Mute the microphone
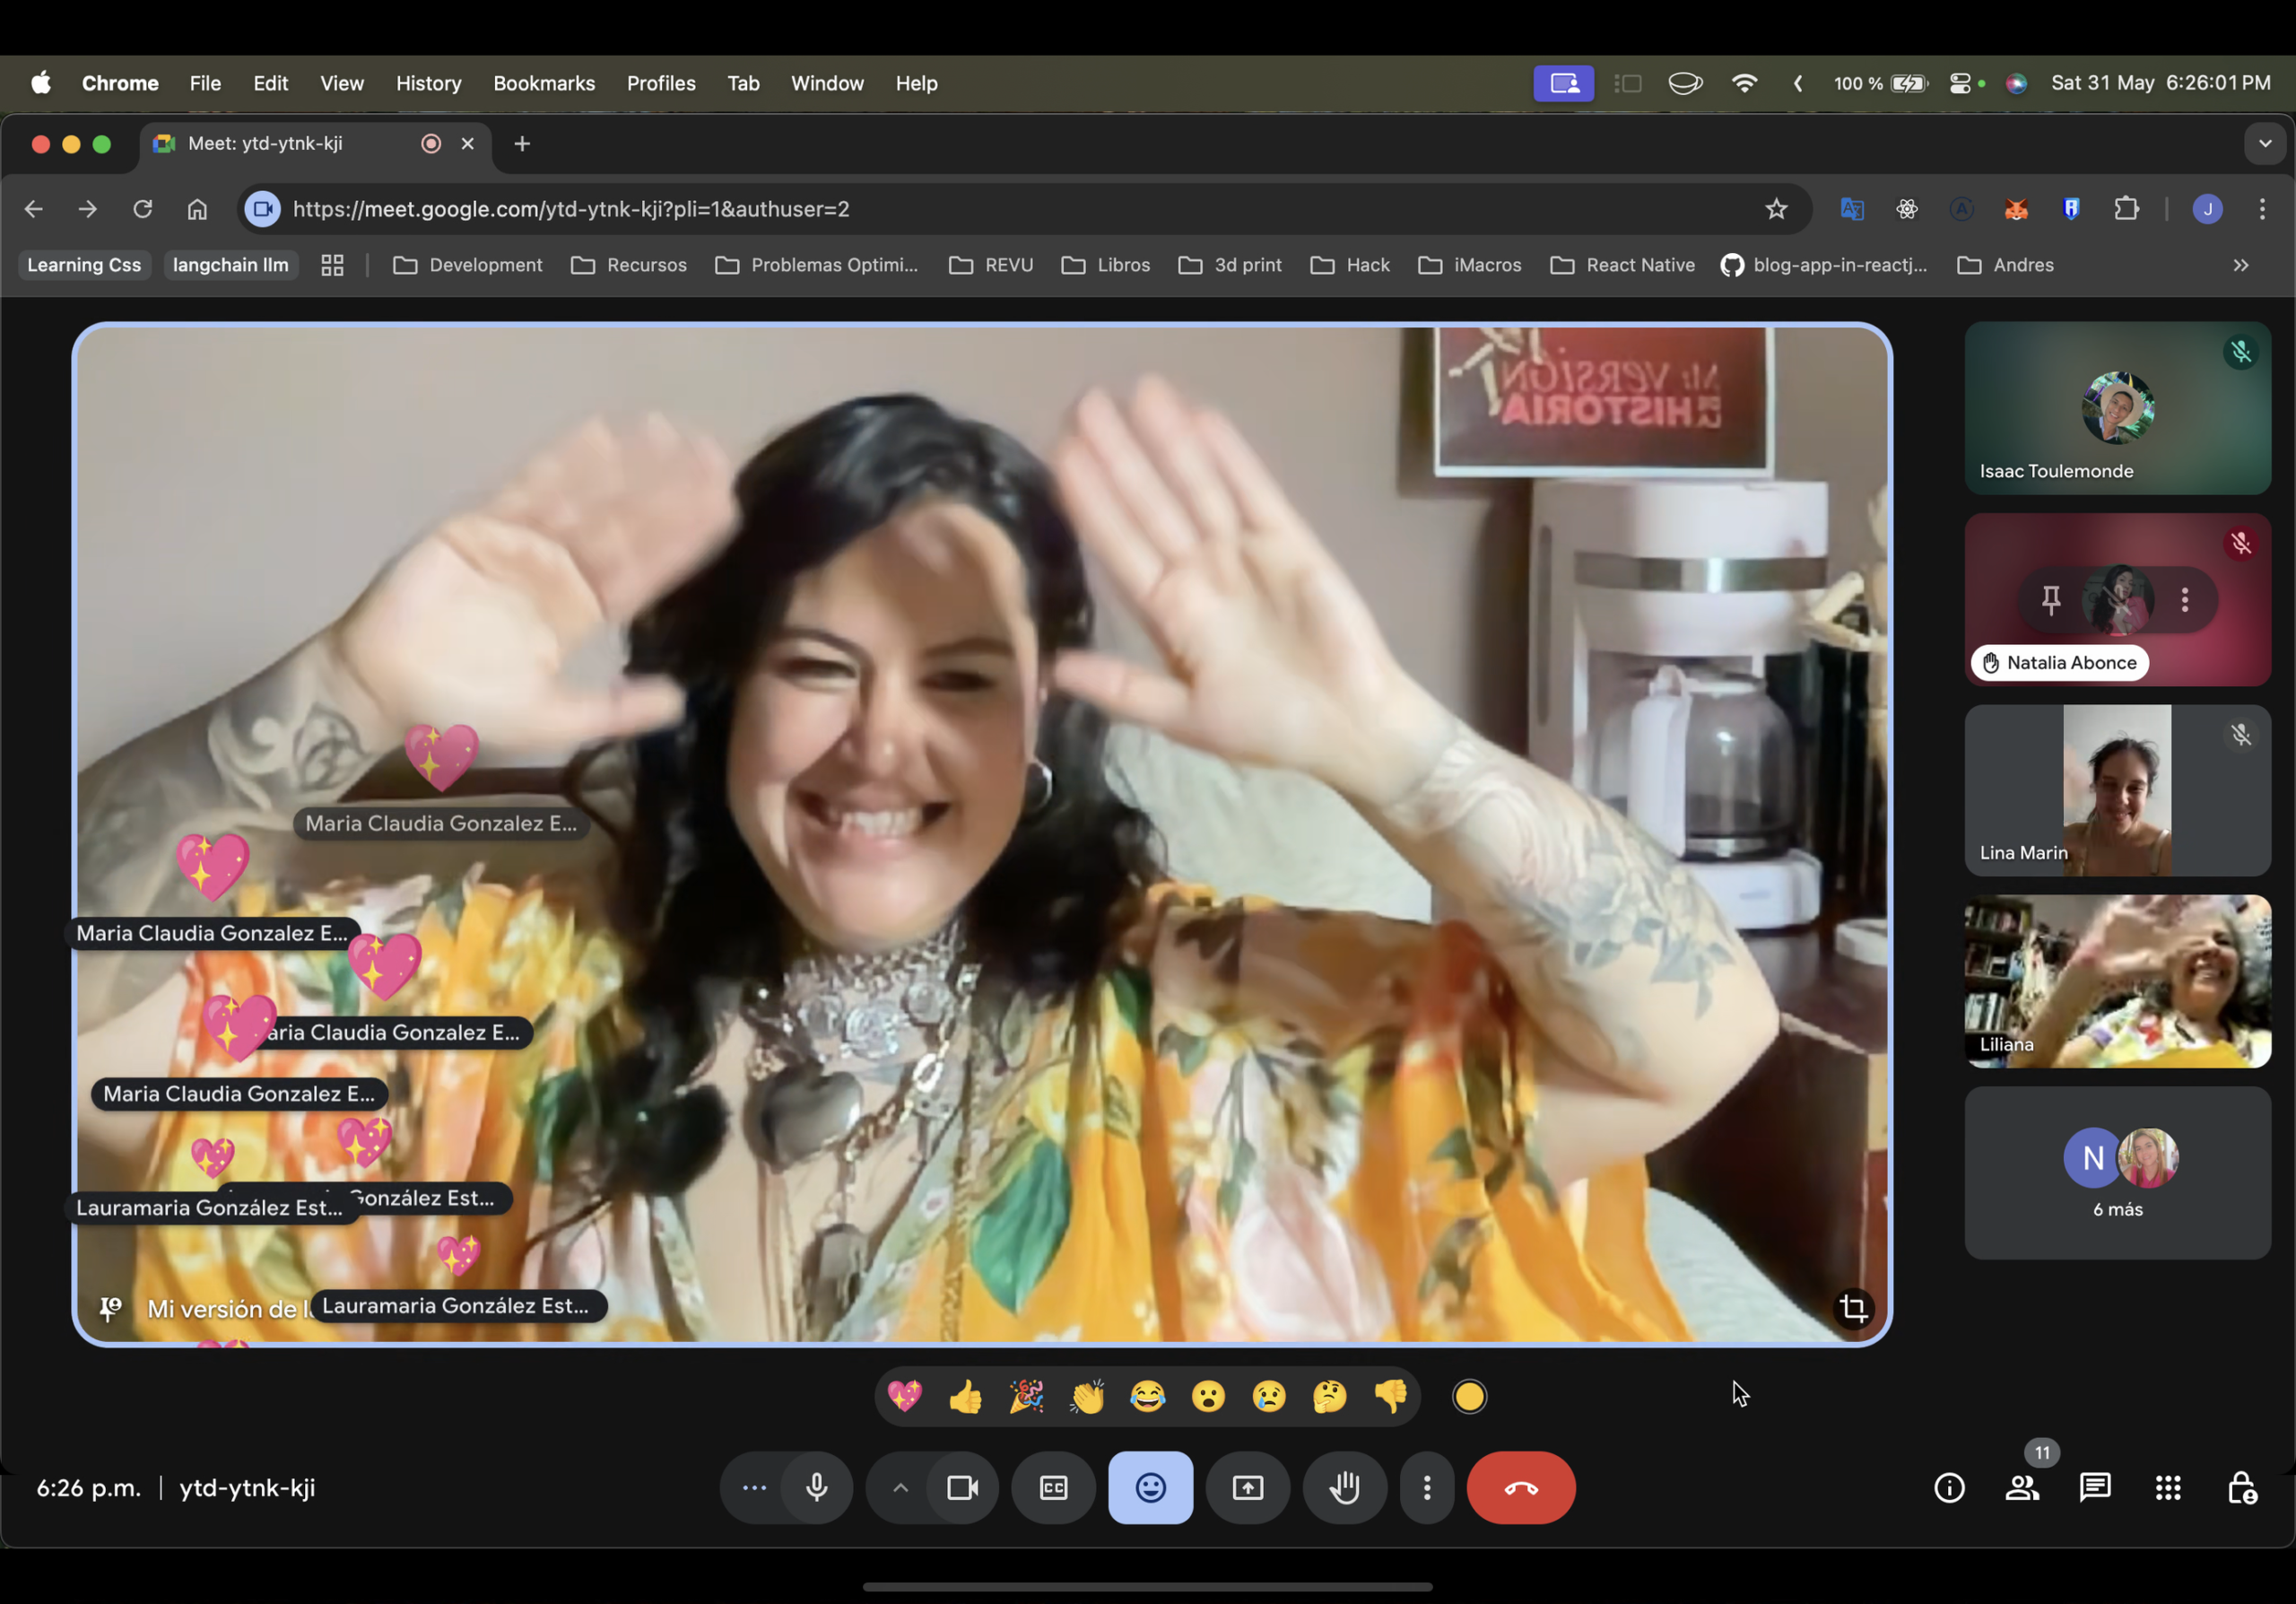 point(816,1487)
